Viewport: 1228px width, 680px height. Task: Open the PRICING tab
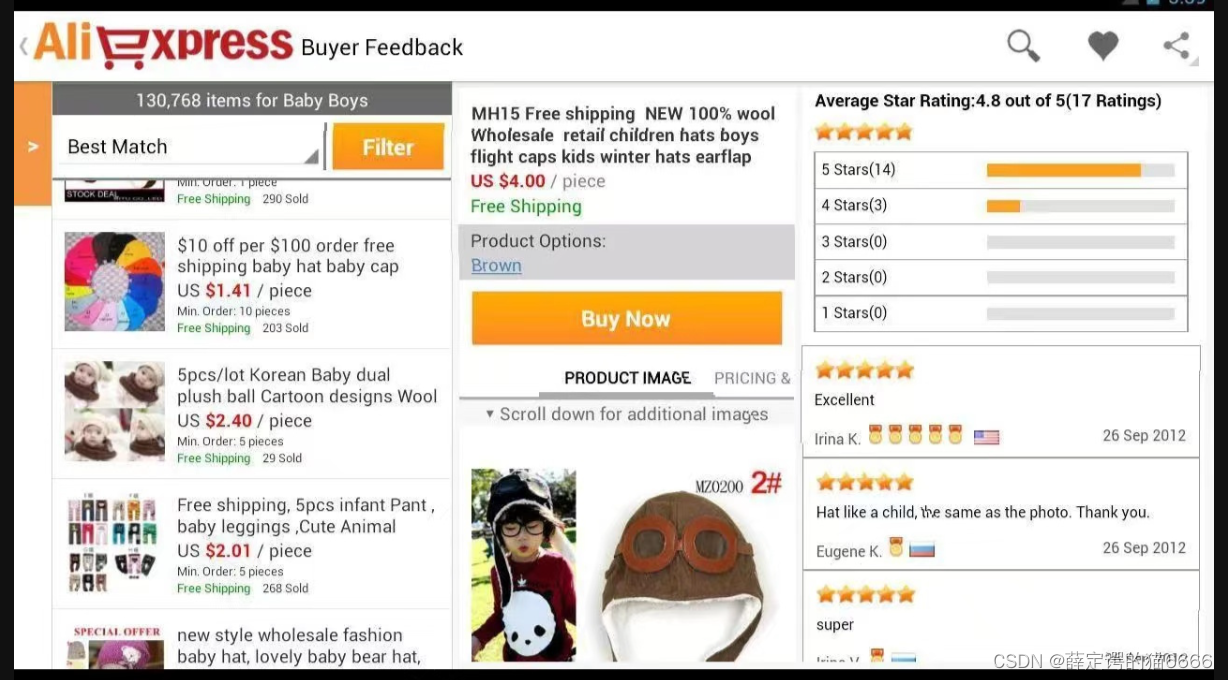point(752,378)
